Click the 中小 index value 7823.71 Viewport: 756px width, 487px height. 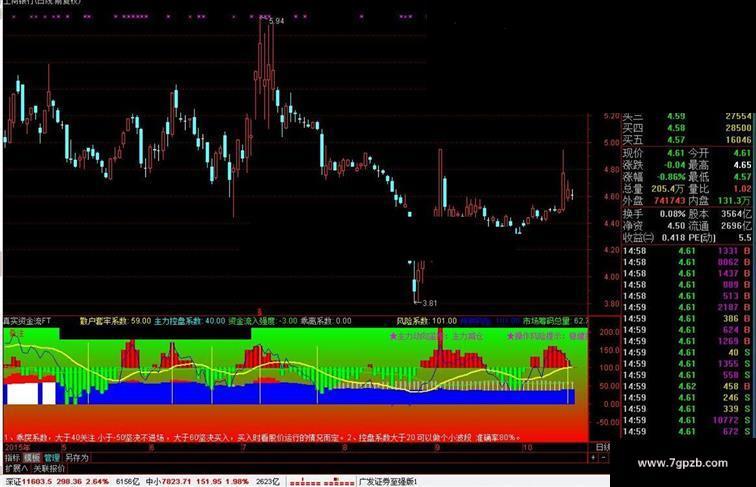[177, 481]
